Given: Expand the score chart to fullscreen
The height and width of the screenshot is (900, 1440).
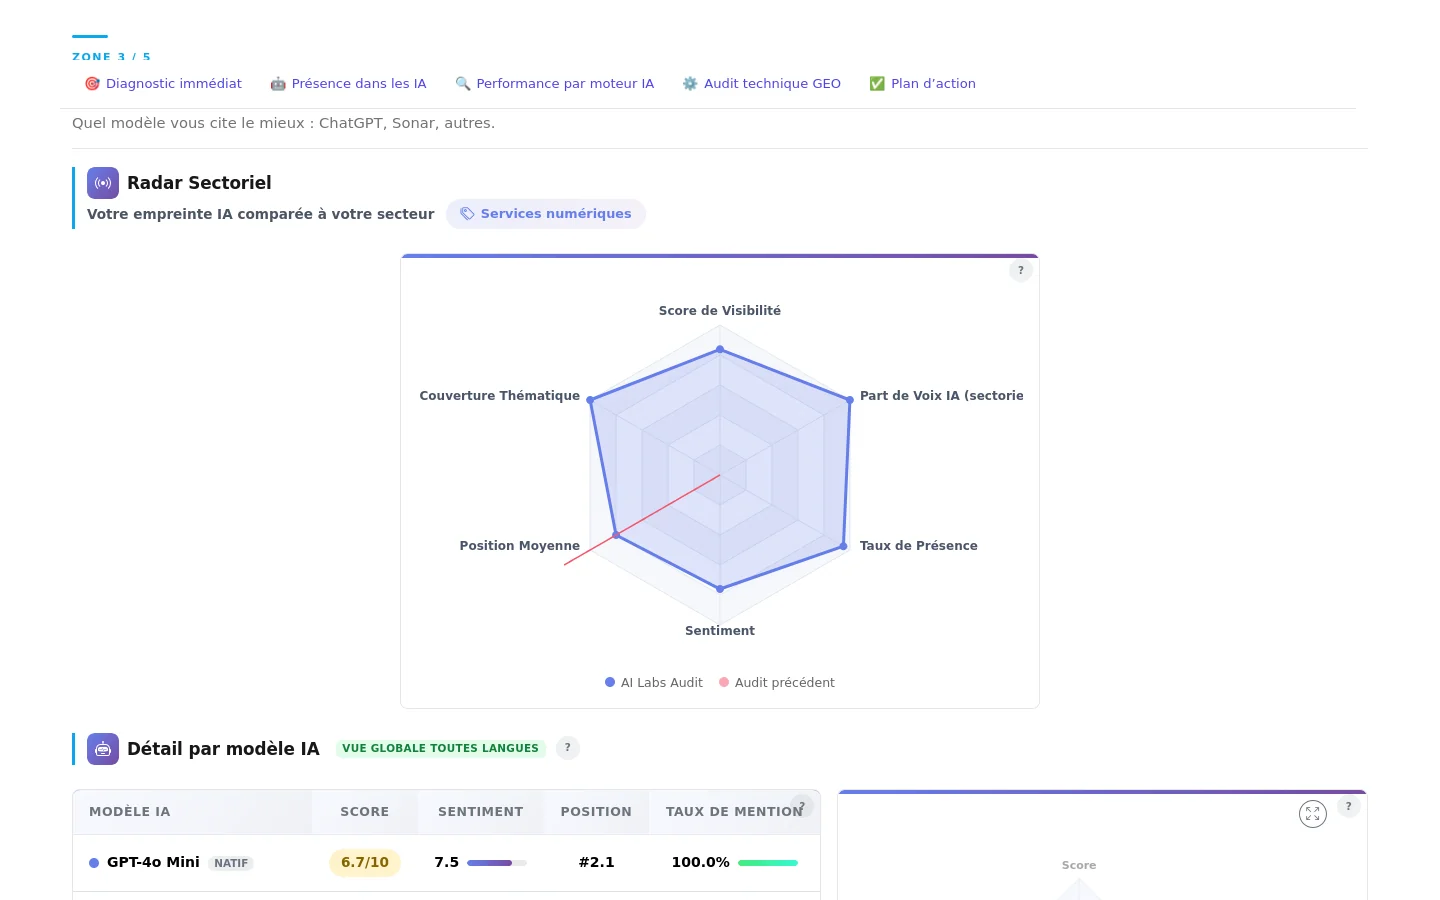Looking at the screenshot, I should click(x=1313, y=814).
